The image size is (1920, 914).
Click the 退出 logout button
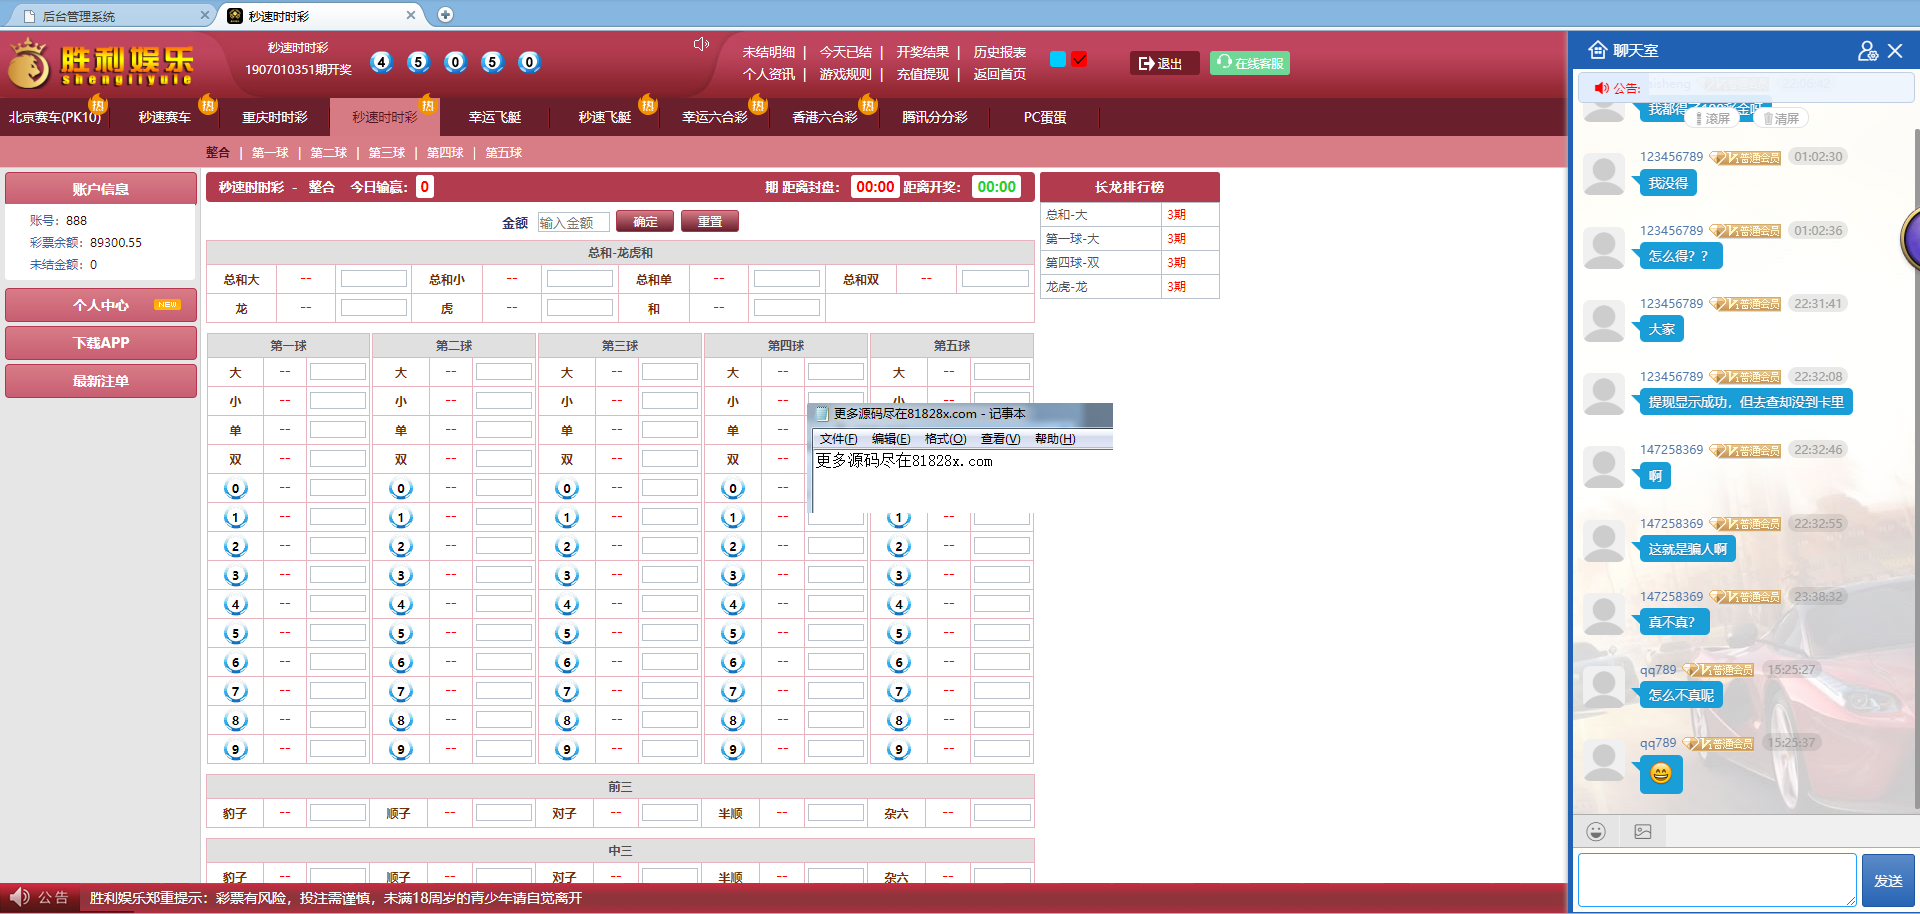click(x=1162, y=63)
